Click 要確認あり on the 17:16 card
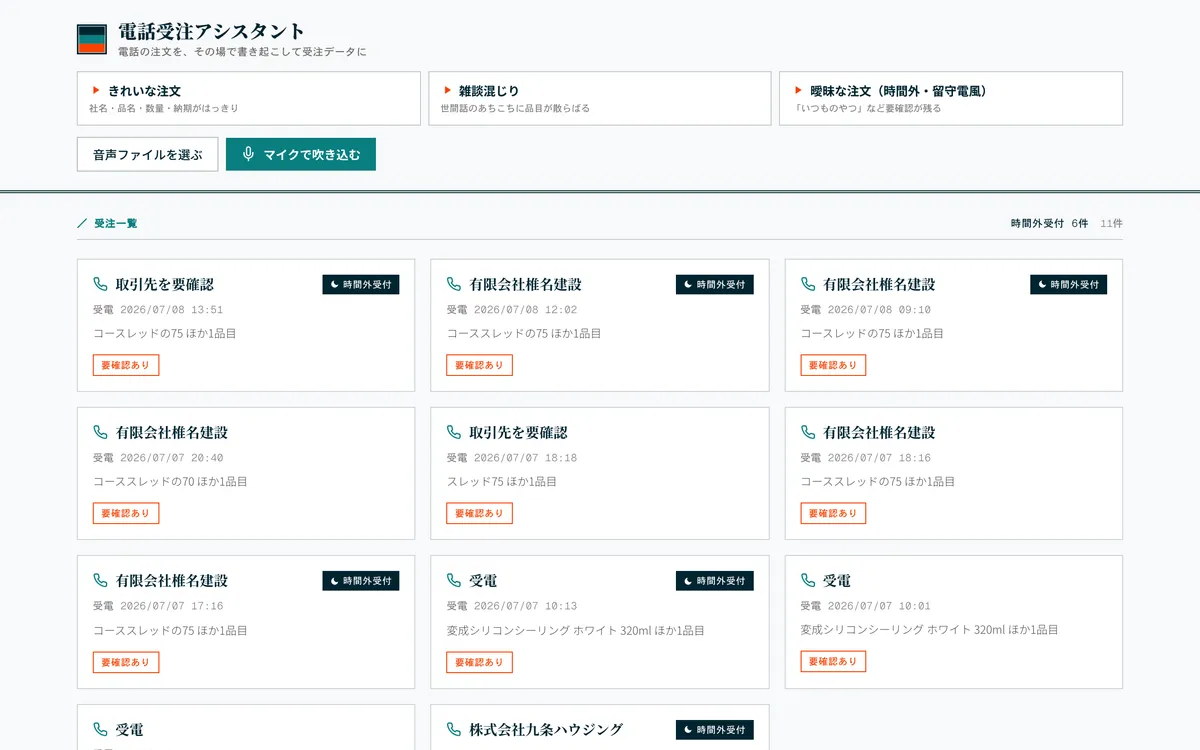The height and width of the screenshot is (750, 1200). pyautogui.click(x=126, y=662)
